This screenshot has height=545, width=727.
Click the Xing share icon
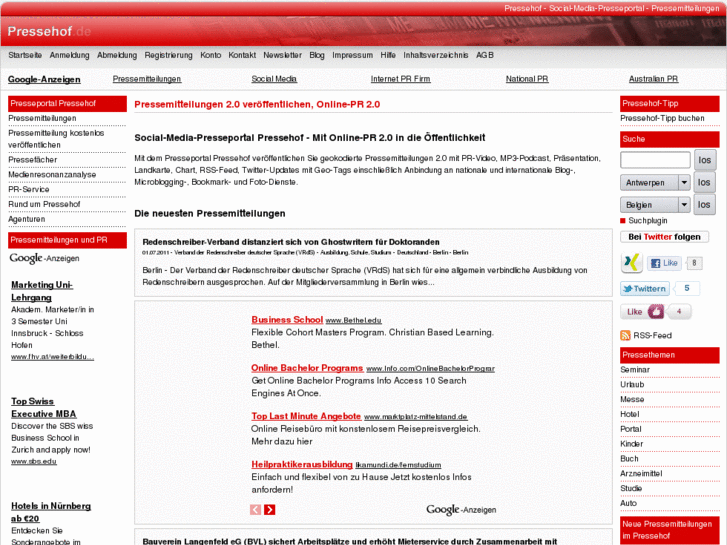click(x=631, y=263)
